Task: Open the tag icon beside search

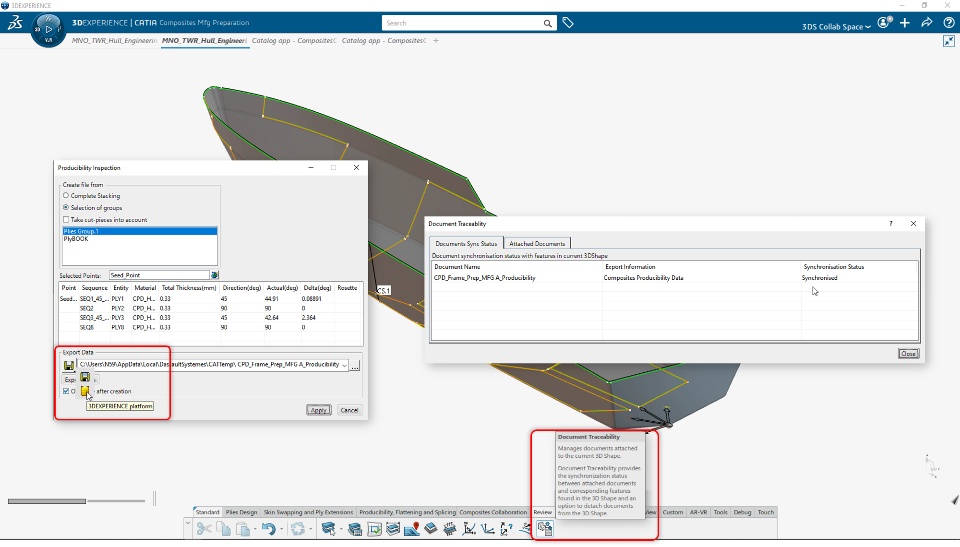Action: point(568,23)
